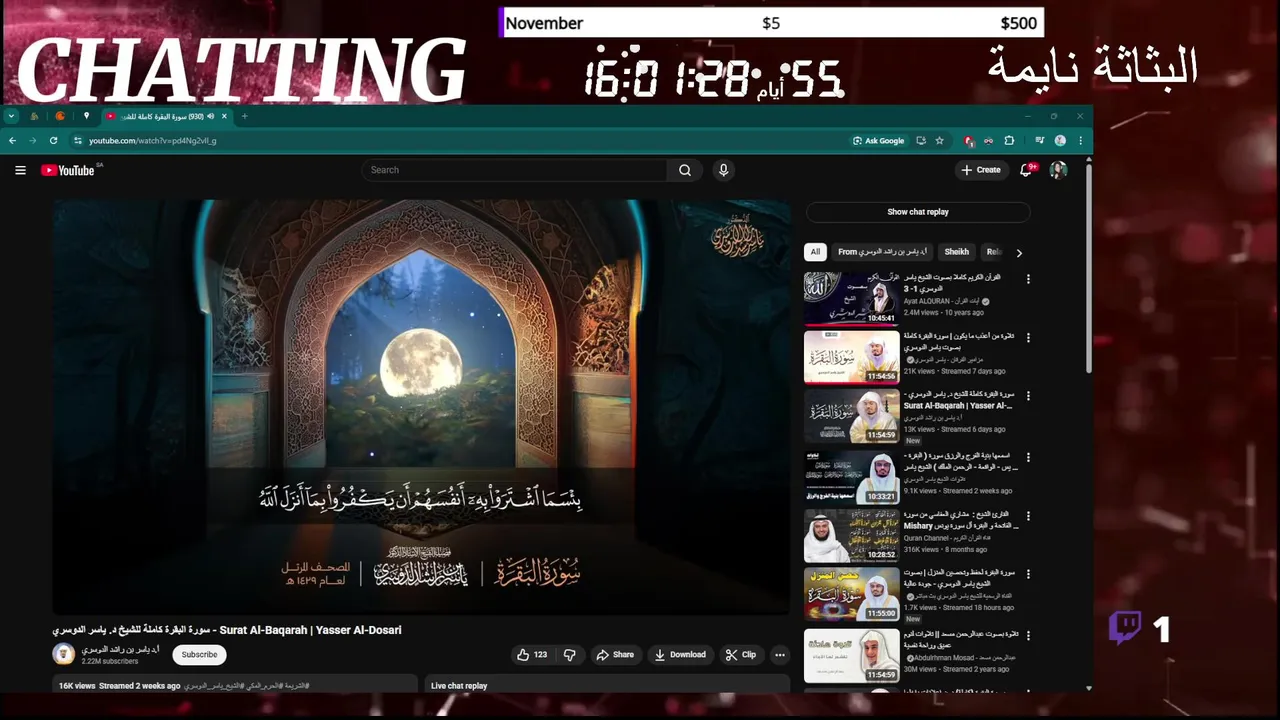Viewport: 1280px width, 720px height.
Task: Open the 10:33:21 video thumbnail
Action: pos(851,476)
